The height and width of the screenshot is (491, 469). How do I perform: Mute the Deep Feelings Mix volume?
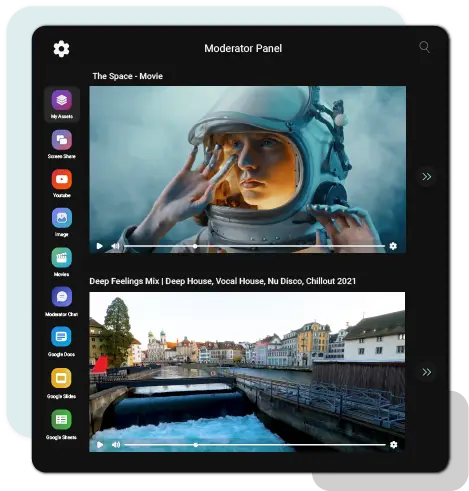click(x=116, y=445)
